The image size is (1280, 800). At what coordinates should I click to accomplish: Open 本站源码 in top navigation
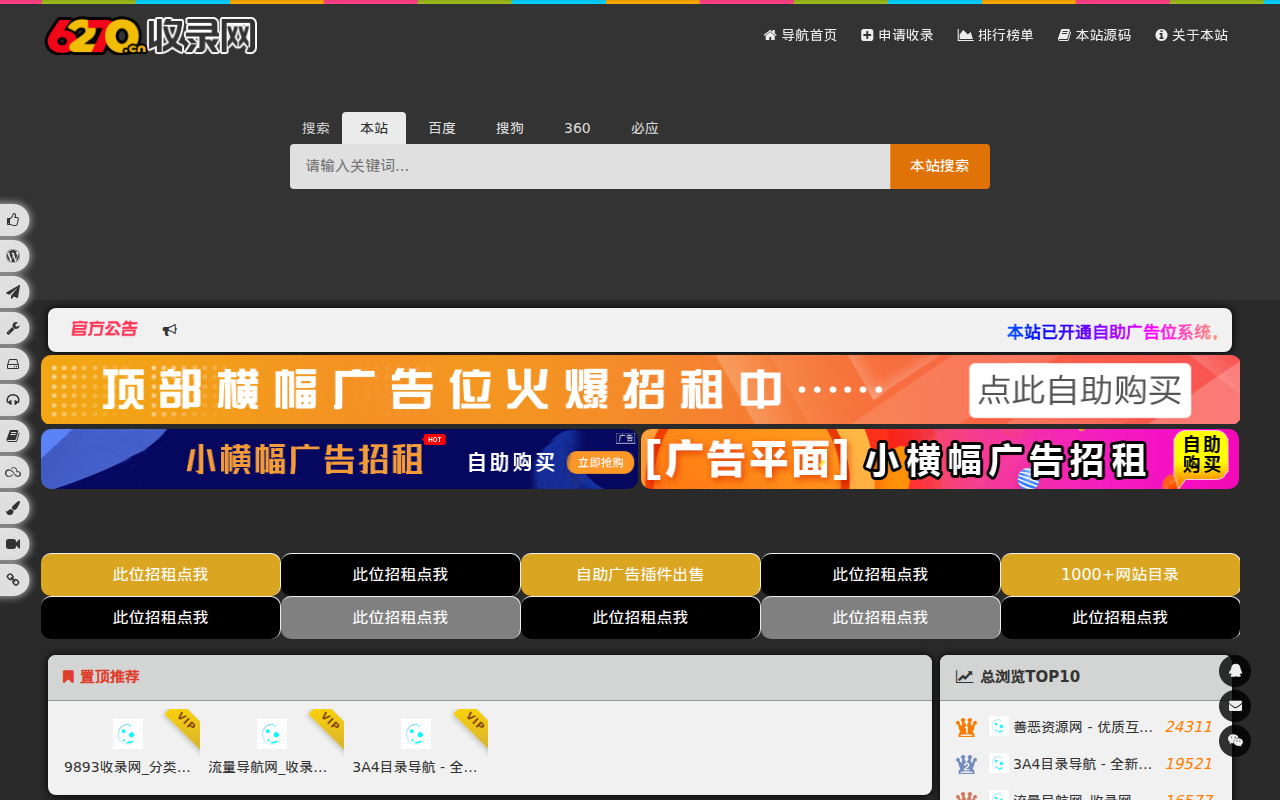tap(1094, 35)
